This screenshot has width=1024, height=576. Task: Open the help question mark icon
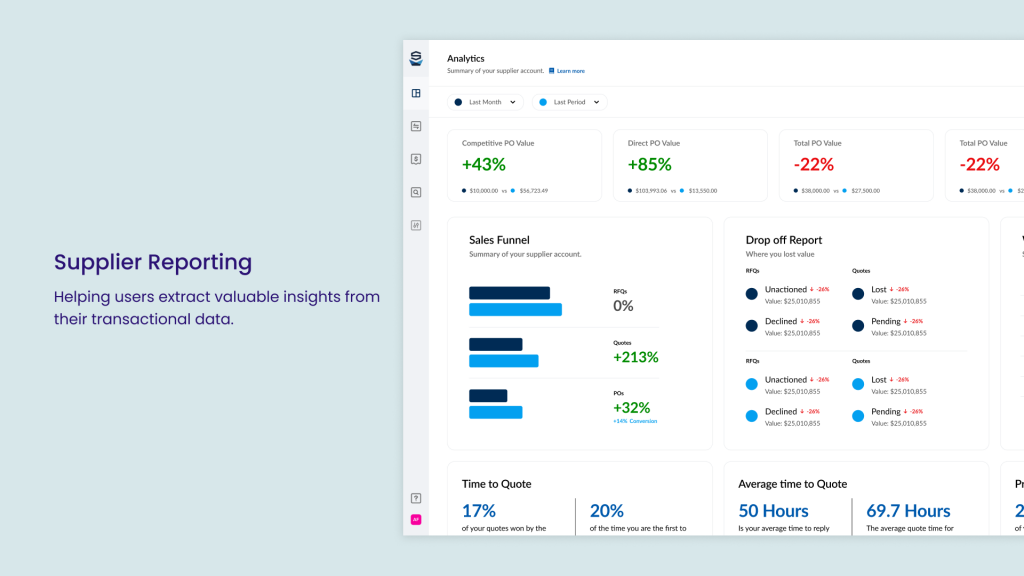coord(416,498)
